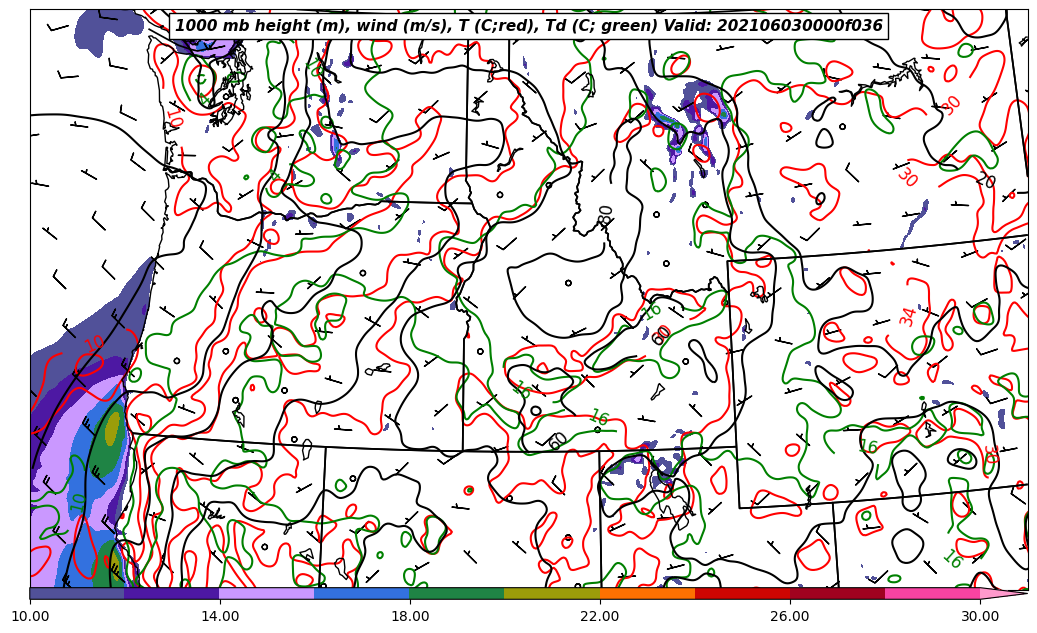Image resolution: width=1037 pixels, height=633 pixels.
Task: Click the olive-yellow shaded patch off the coast
Action: click(113, 428)
